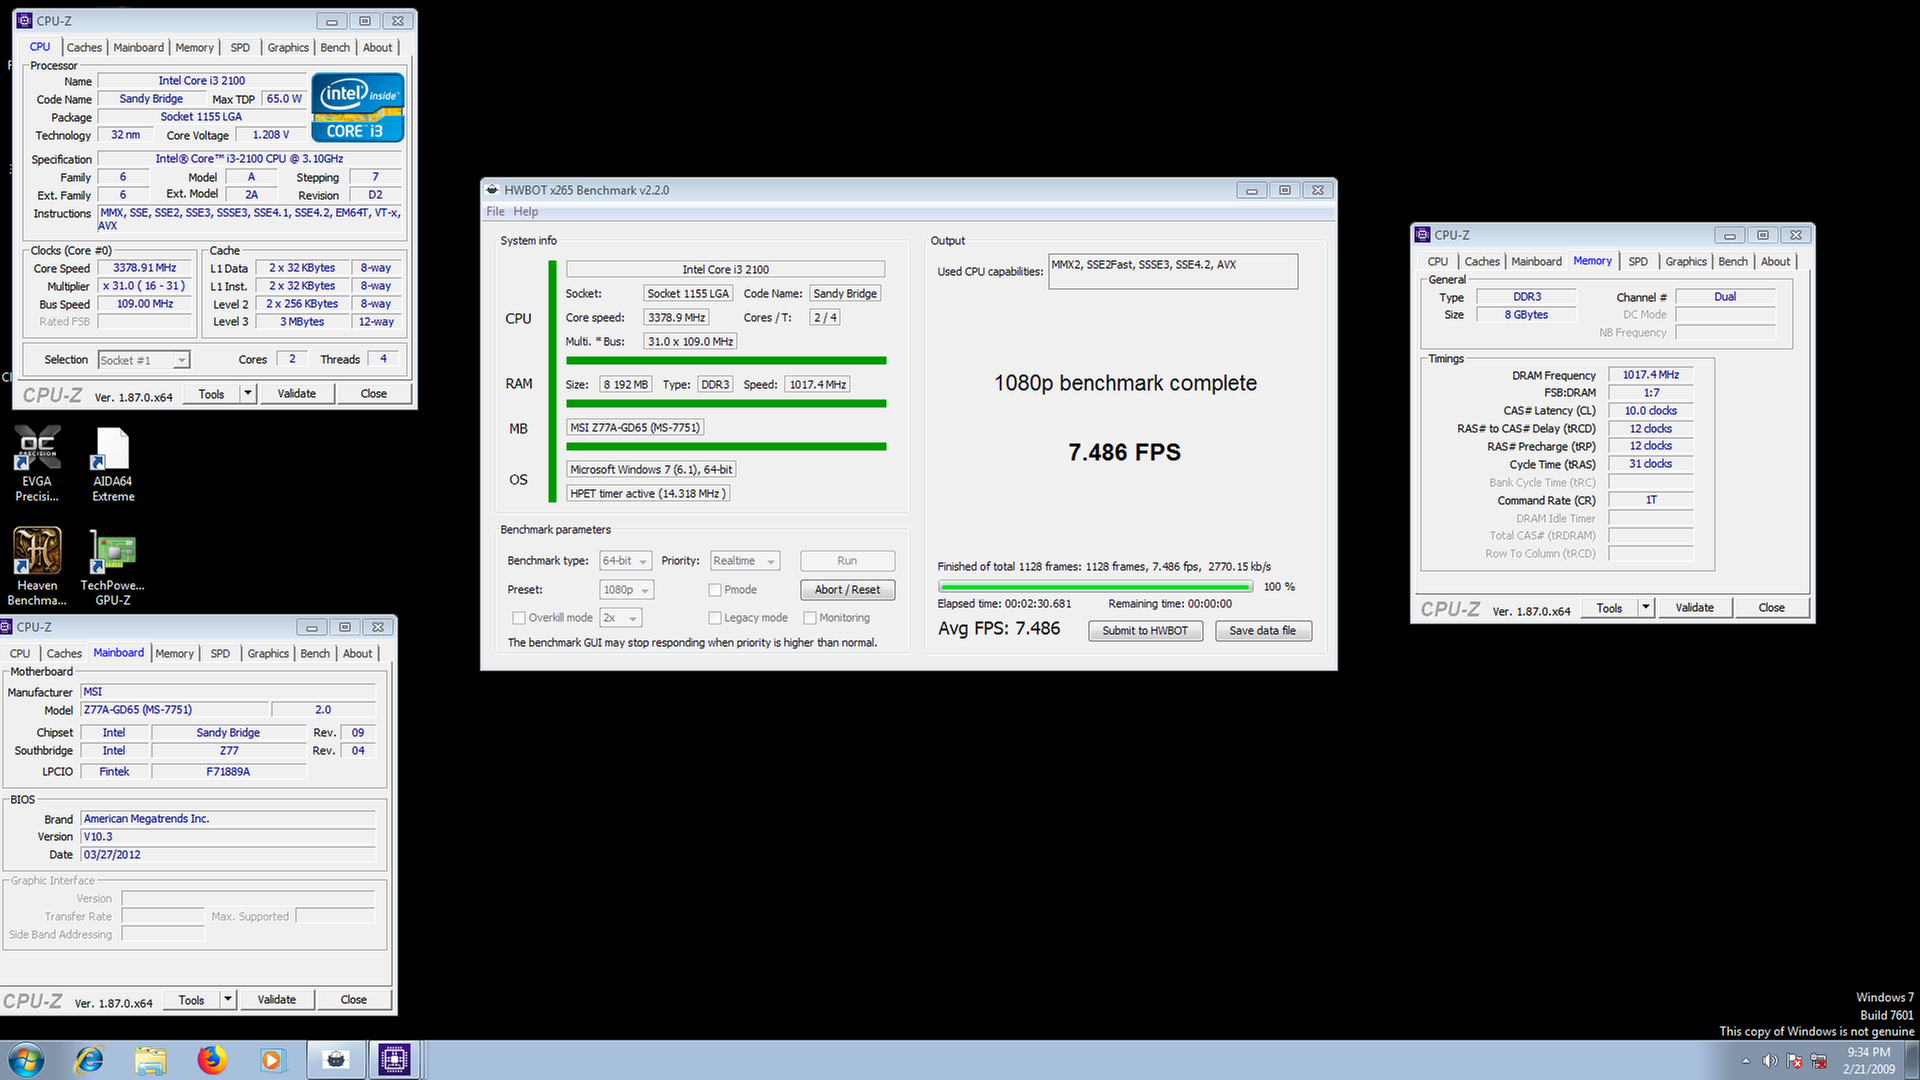Viewport: 1920px width, 1080px height.
Task: Switch to Caches tab in top-left CPU-Z
Action: coord(84,48)
